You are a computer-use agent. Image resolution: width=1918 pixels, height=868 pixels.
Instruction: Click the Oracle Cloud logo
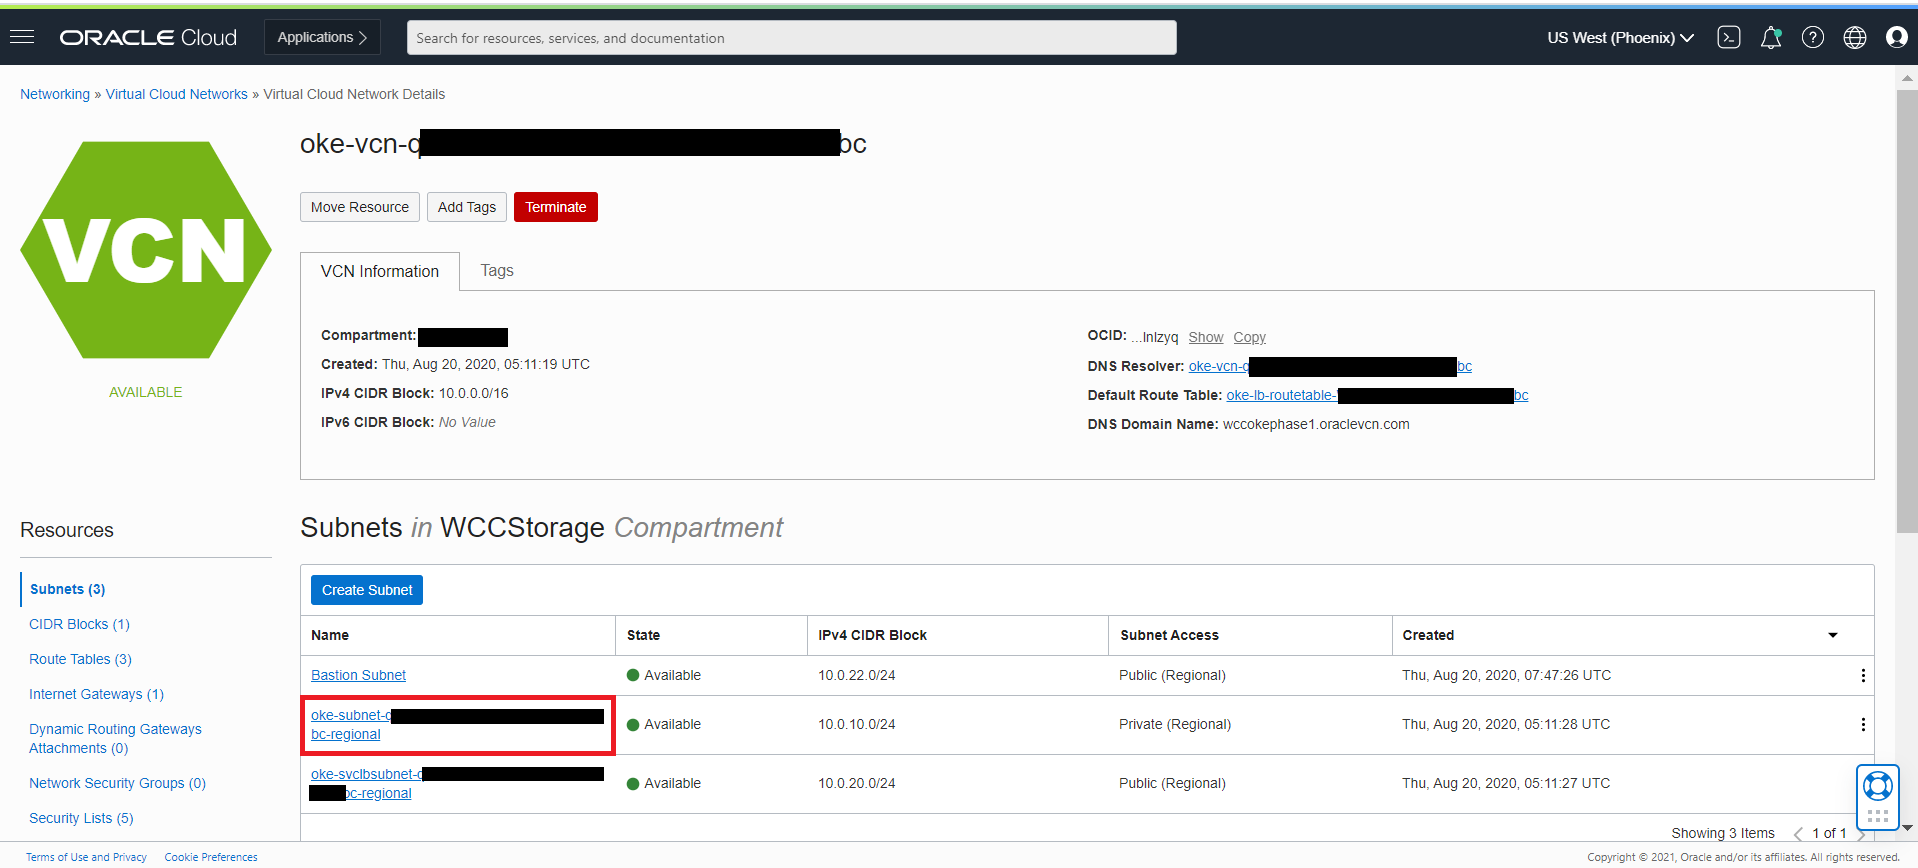[x=148, y=37]
